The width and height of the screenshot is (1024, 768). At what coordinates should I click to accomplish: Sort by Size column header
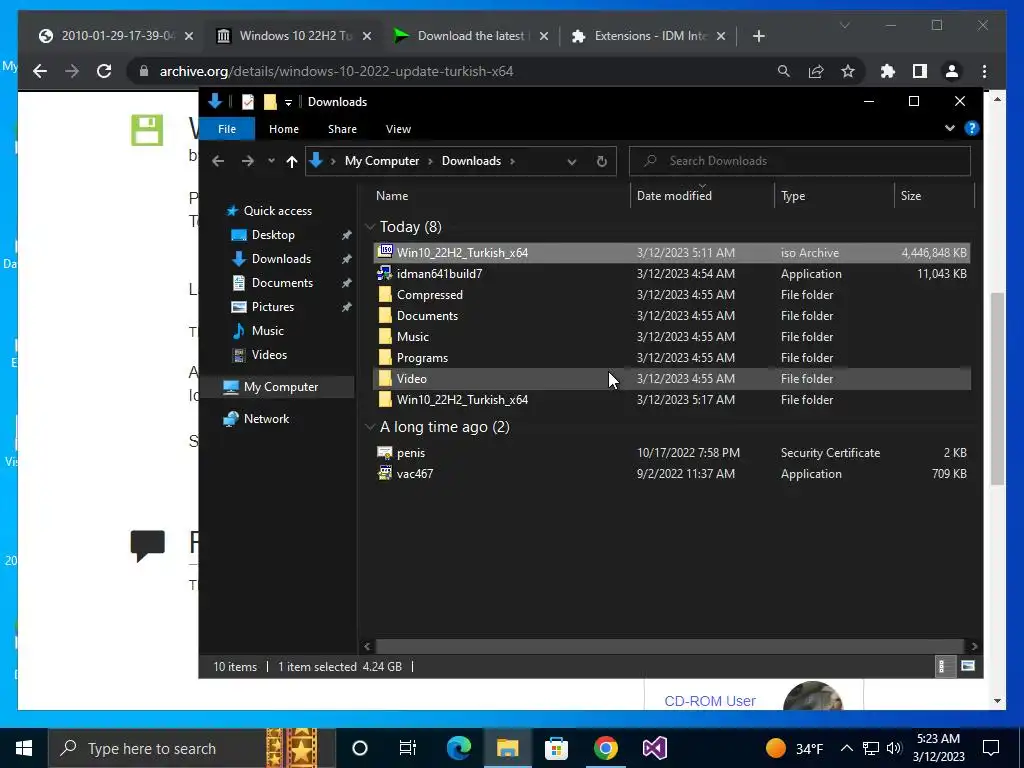click(910, 196)
